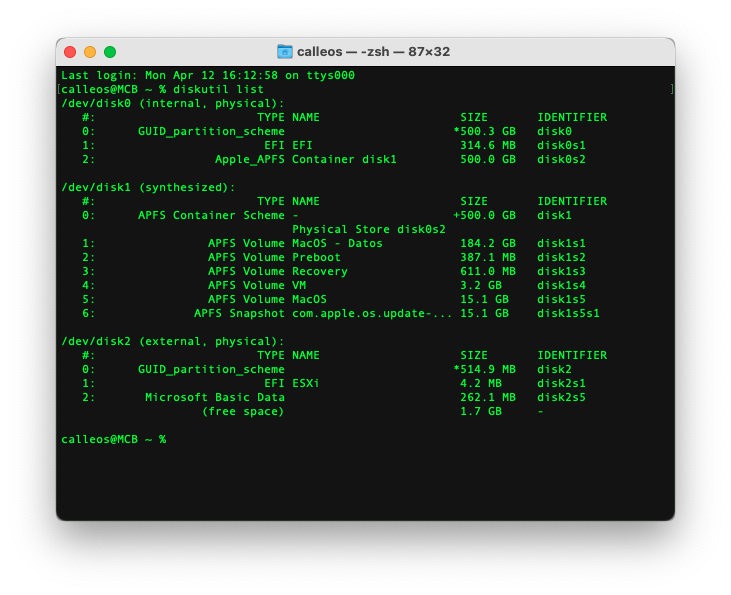Click 'Apple_APFS Container disk1' row text
Screen dimensions: 731x595
coord(306,159)
